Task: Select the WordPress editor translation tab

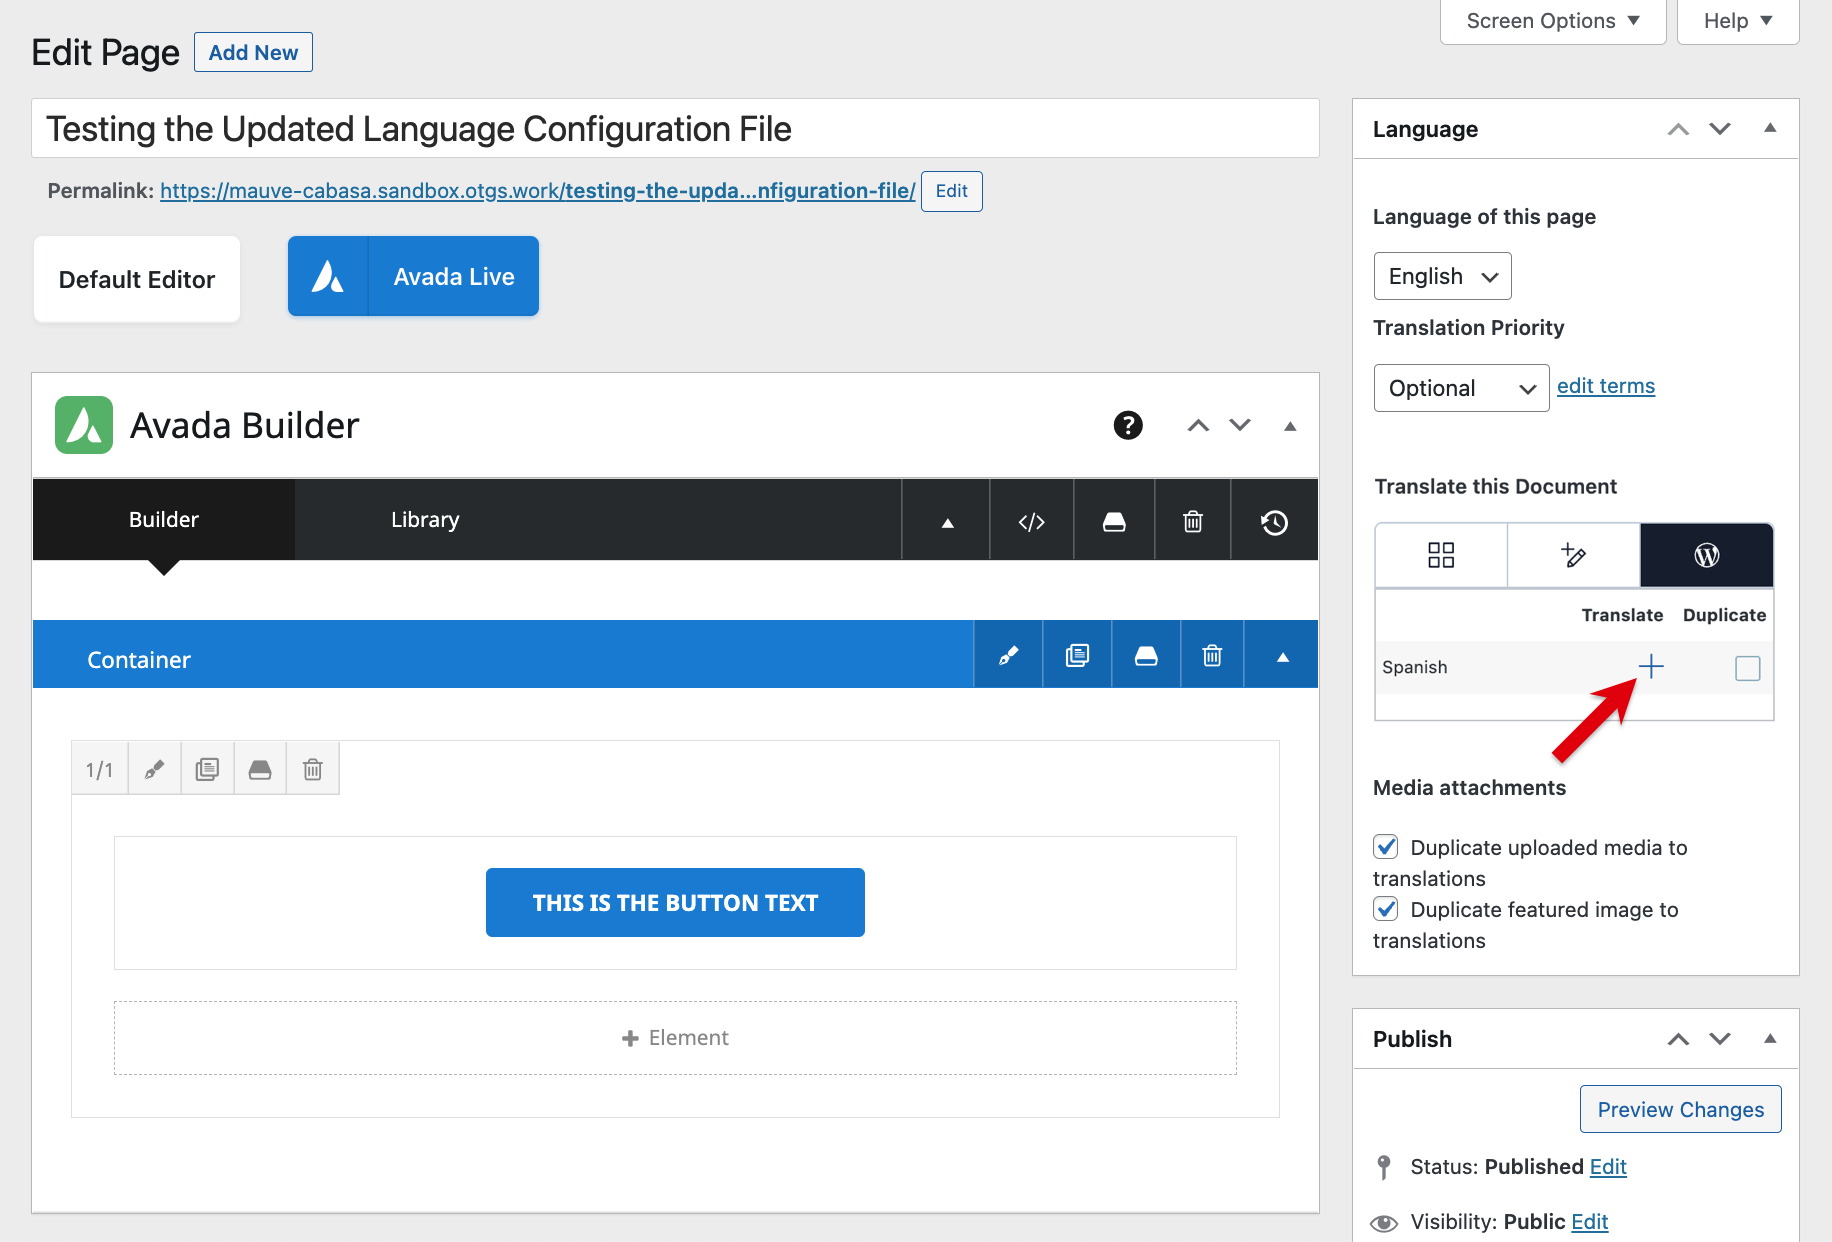Action: pos(1706,555)
